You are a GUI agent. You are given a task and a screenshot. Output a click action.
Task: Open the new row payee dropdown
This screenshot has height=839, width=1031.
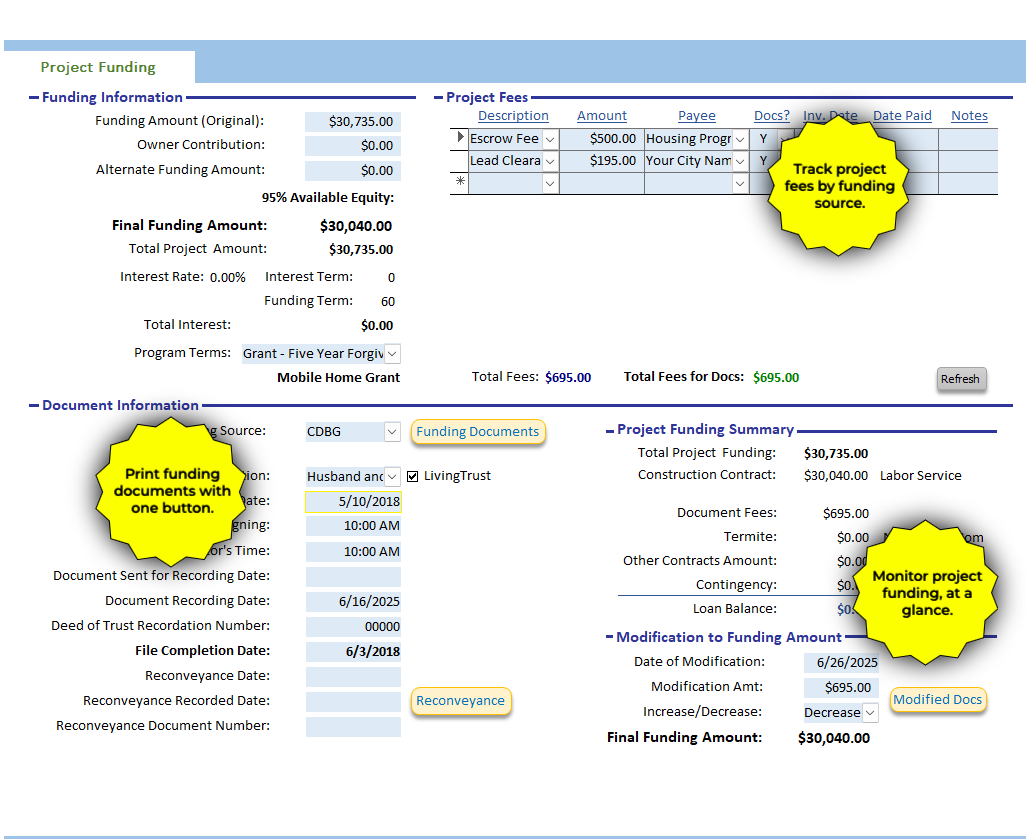pos(740,183)
